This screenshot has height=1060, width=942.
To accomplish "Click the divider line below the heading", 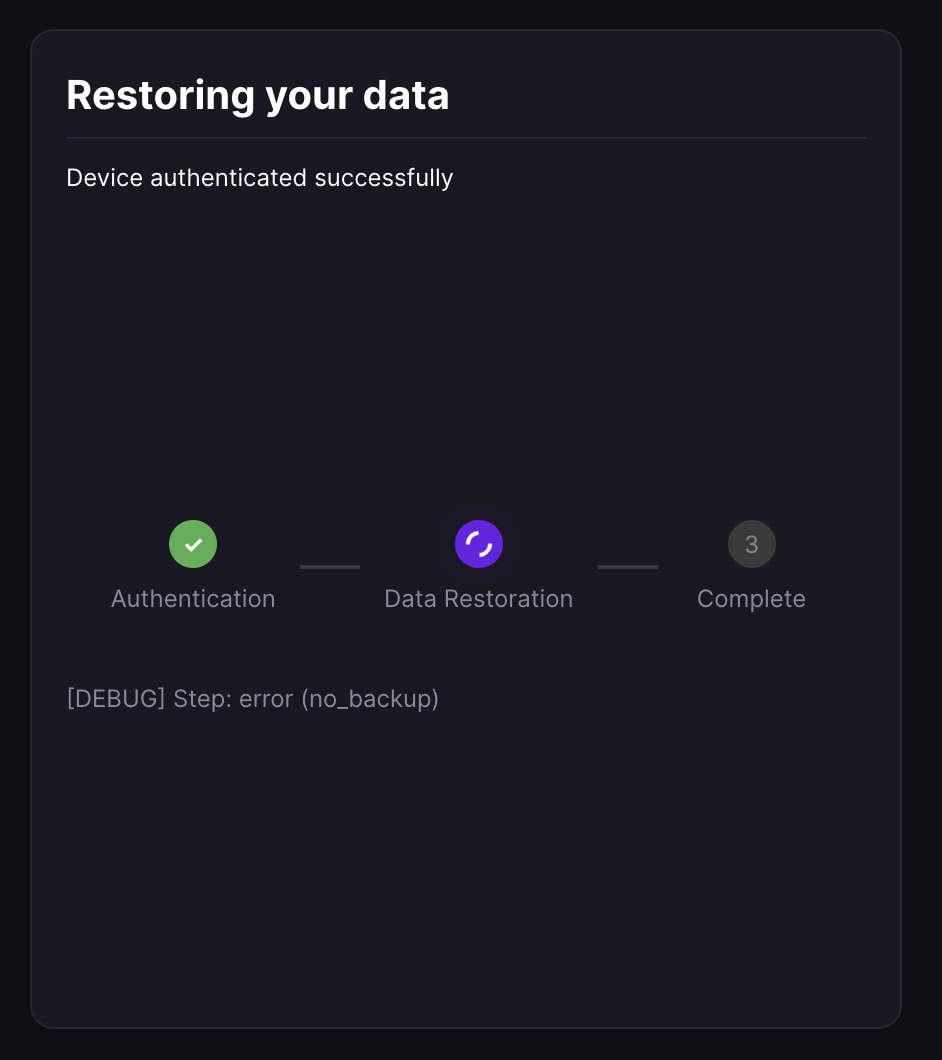I will 466,138.
